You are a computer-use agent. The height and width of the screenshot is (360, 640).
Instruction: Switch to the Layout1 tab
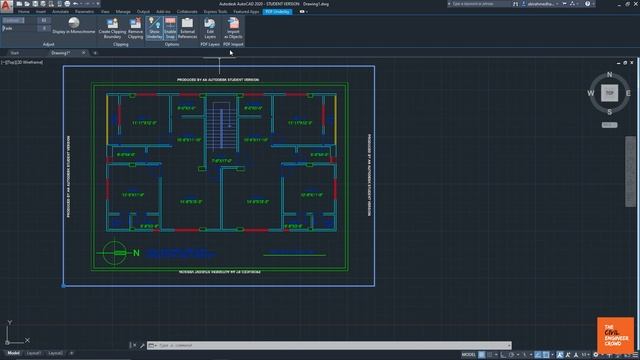33,353
